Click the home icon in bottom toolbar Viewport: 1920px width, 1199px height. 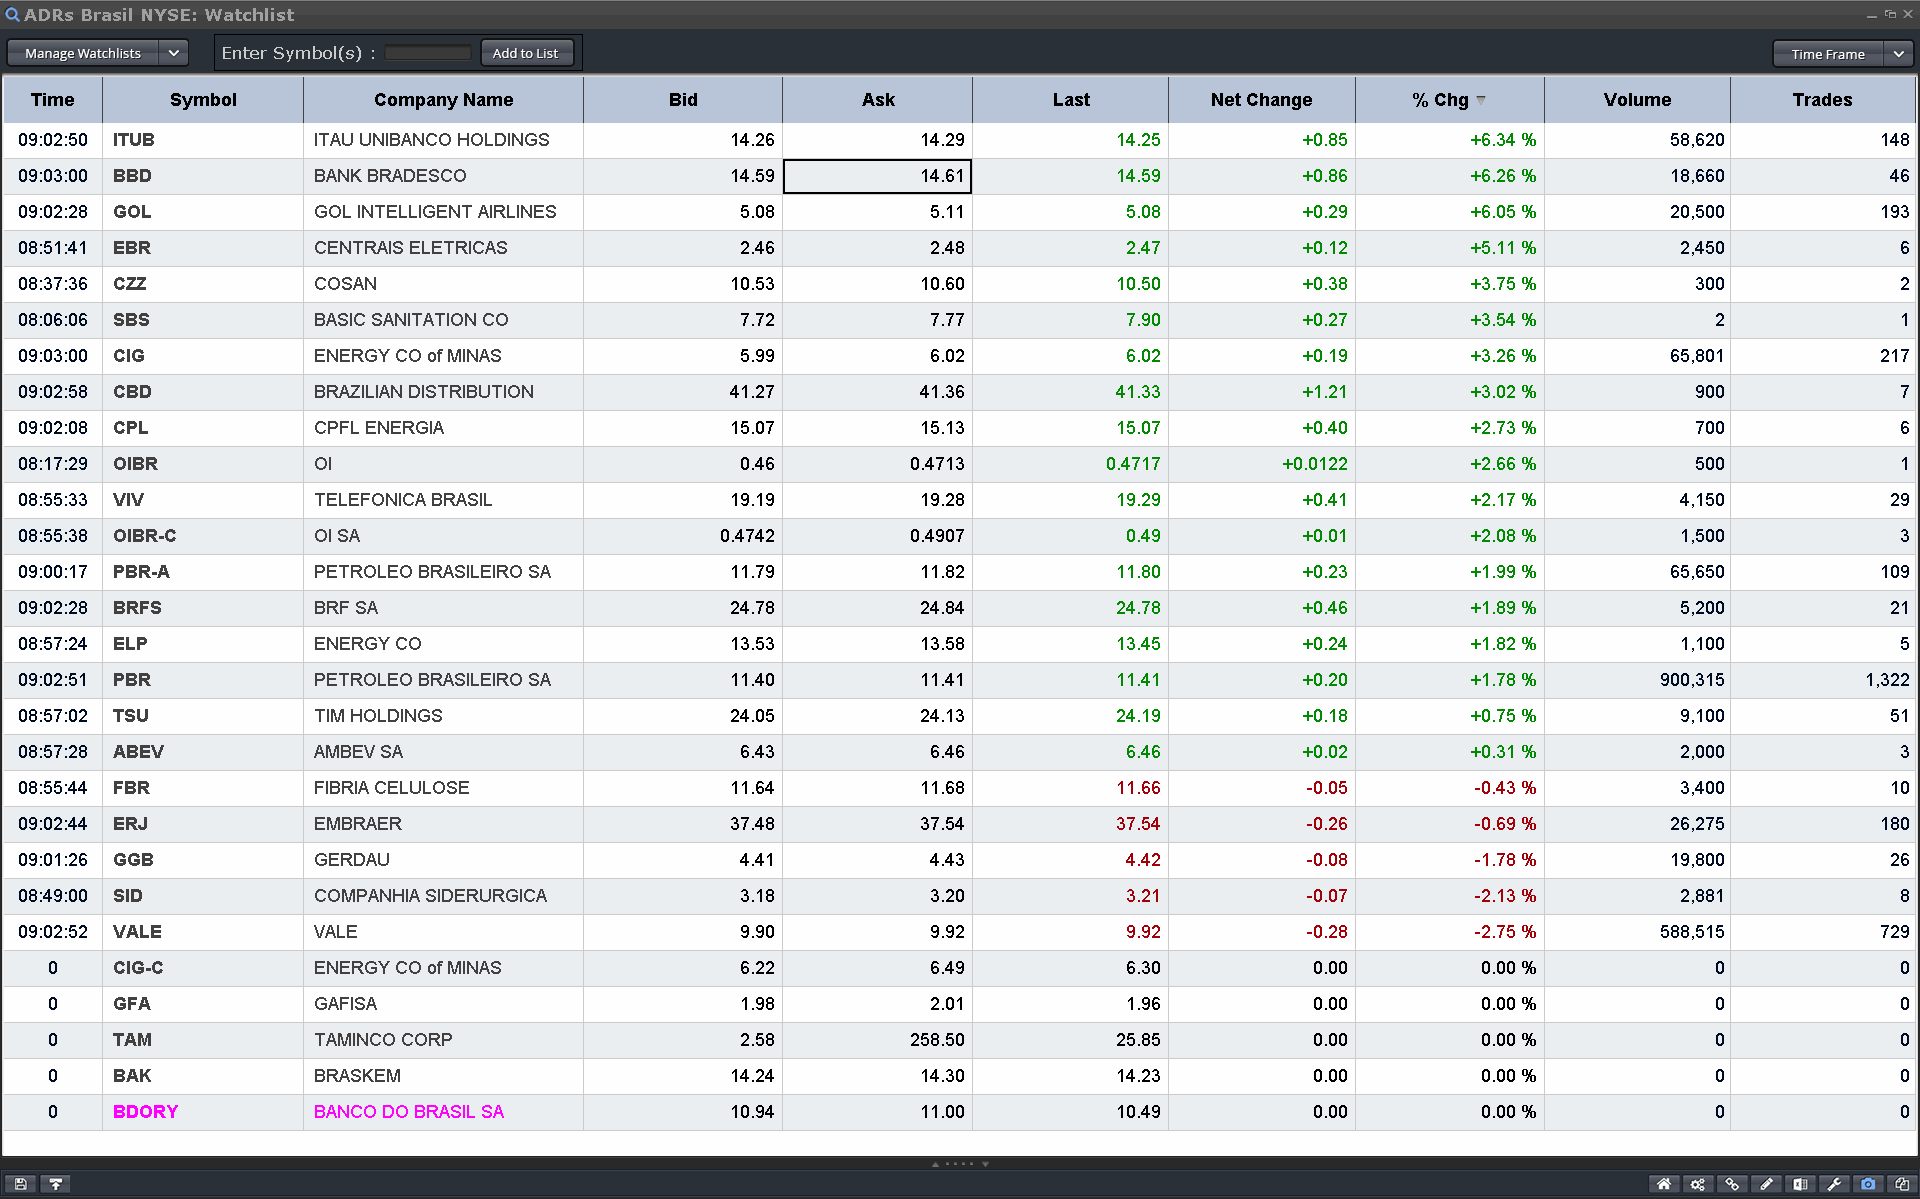click(1664, 1184)
